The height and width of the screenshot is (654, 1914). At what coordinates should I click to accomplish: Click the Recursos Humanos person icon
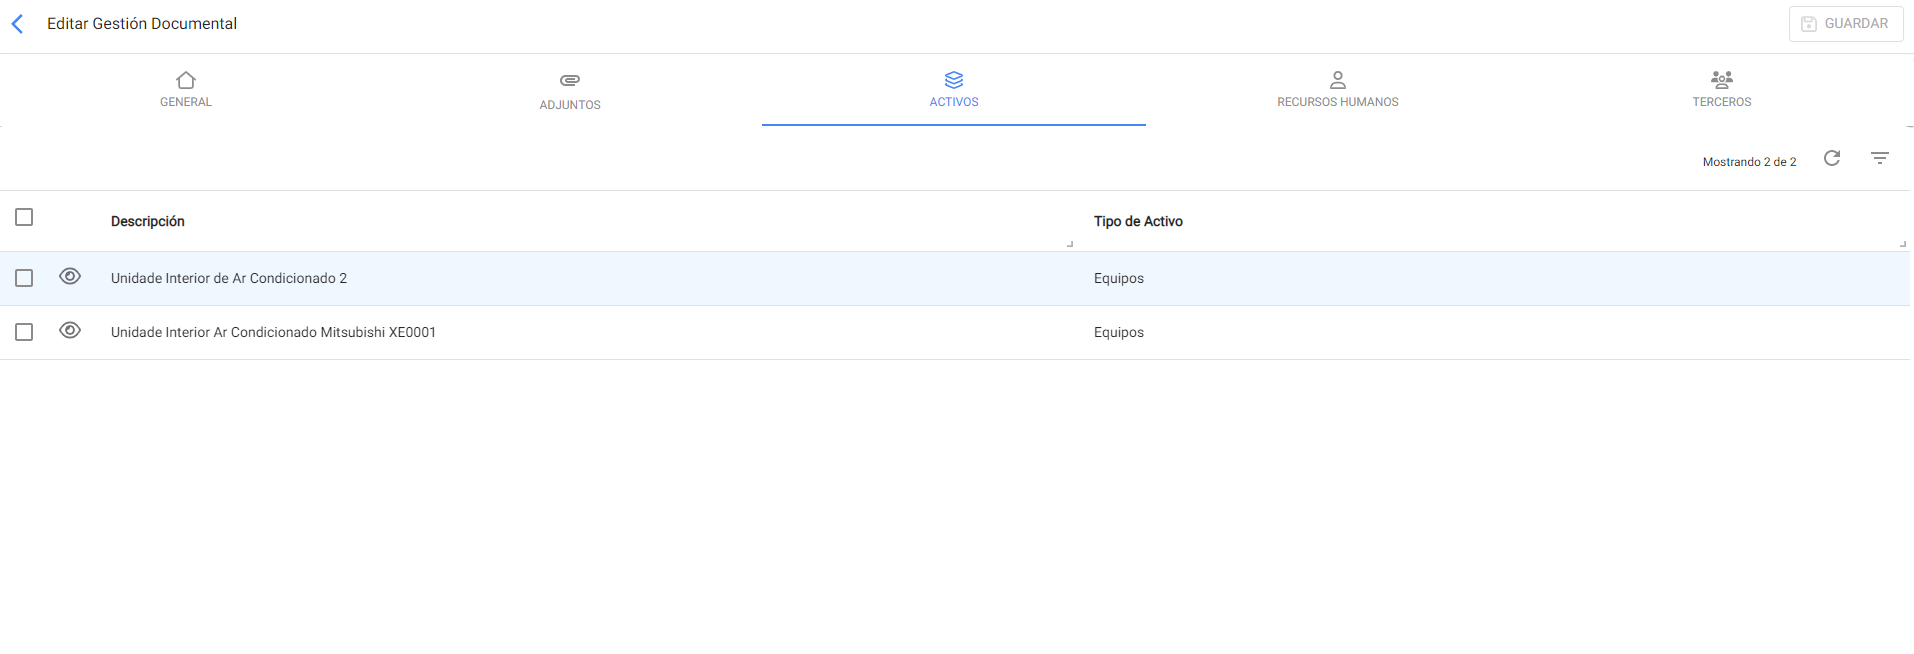click(x=1337, y=80)
